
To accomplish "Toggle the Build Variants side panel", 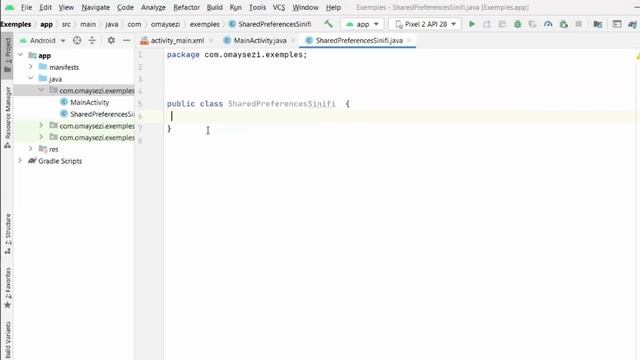I will (7, 340).
